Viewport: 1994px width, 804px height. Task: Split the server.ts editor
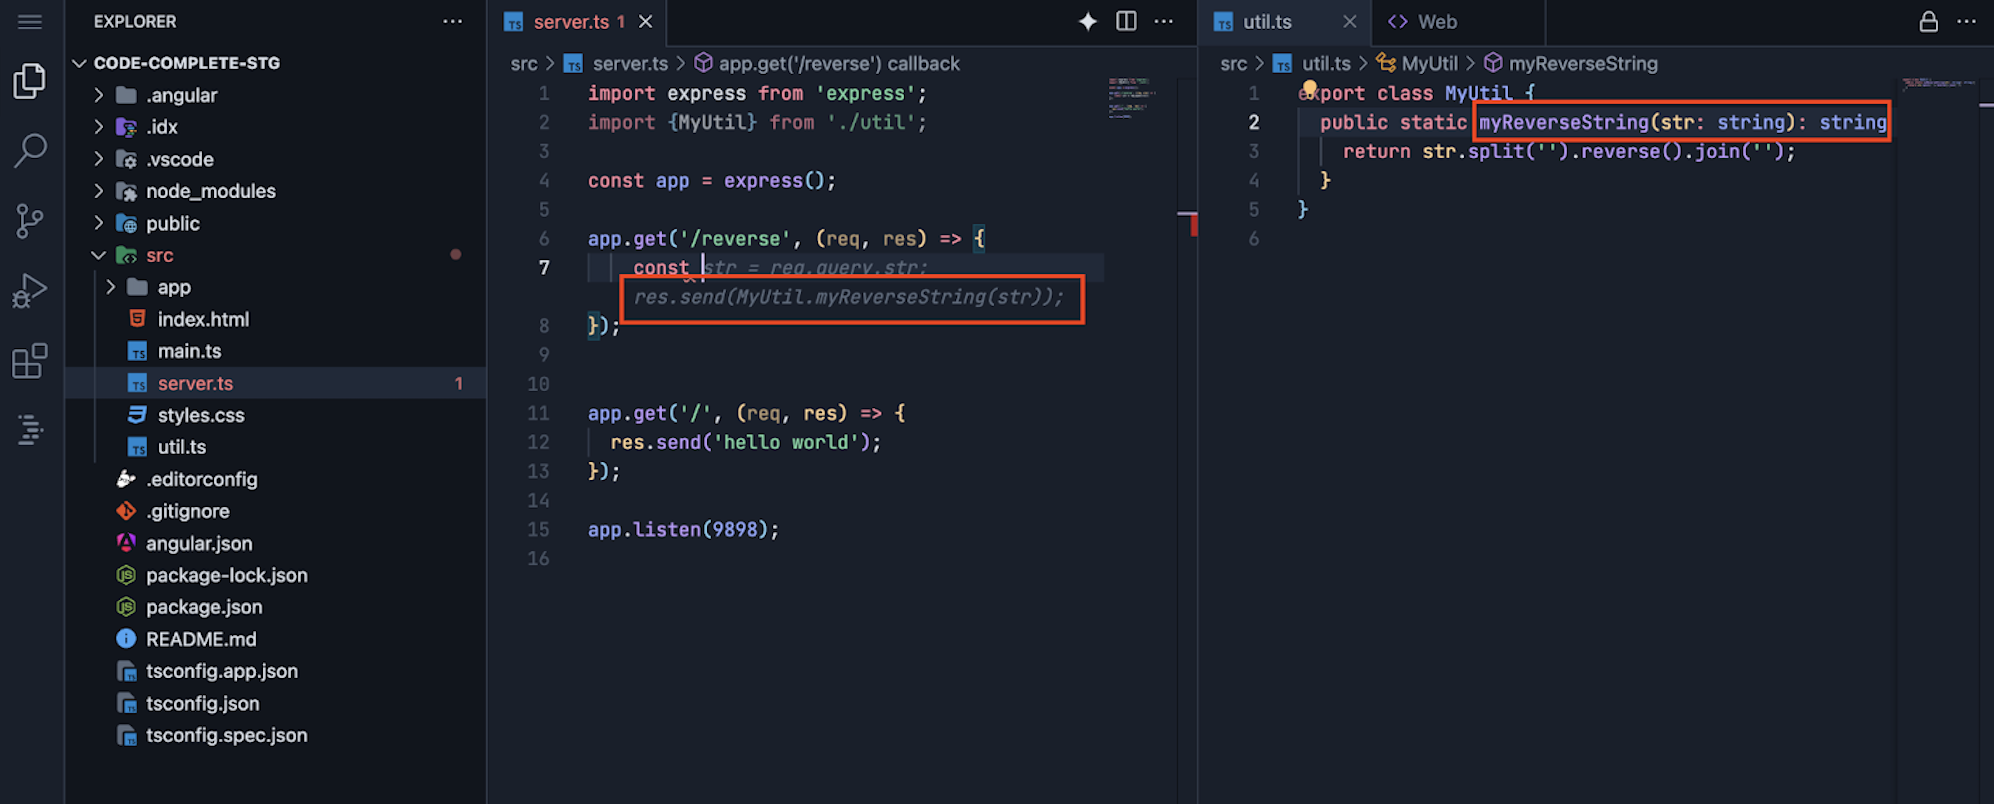pyautogui.click(x=1126, y=21)
